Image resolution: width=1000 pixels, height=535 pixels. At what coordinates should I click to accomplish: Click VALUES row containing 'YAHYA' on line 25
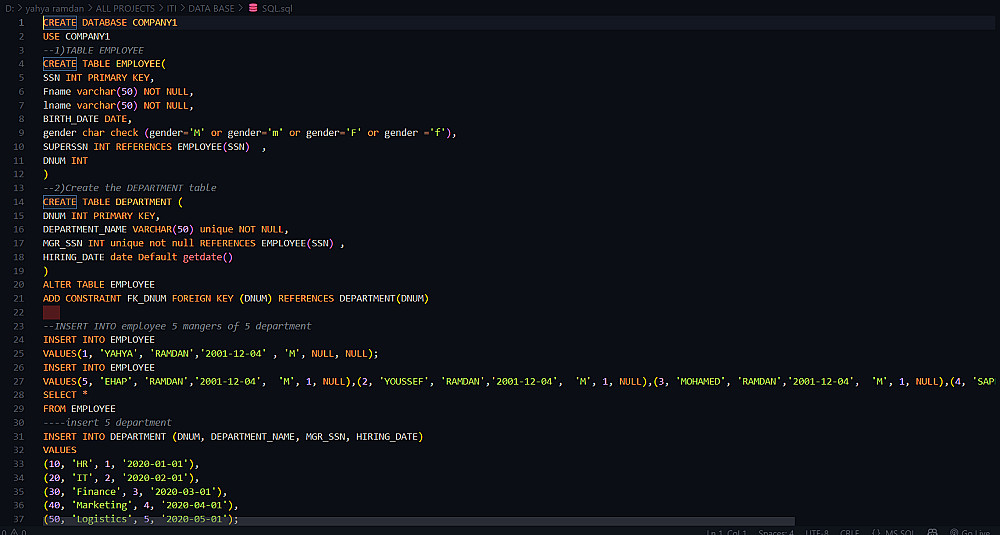210,353
